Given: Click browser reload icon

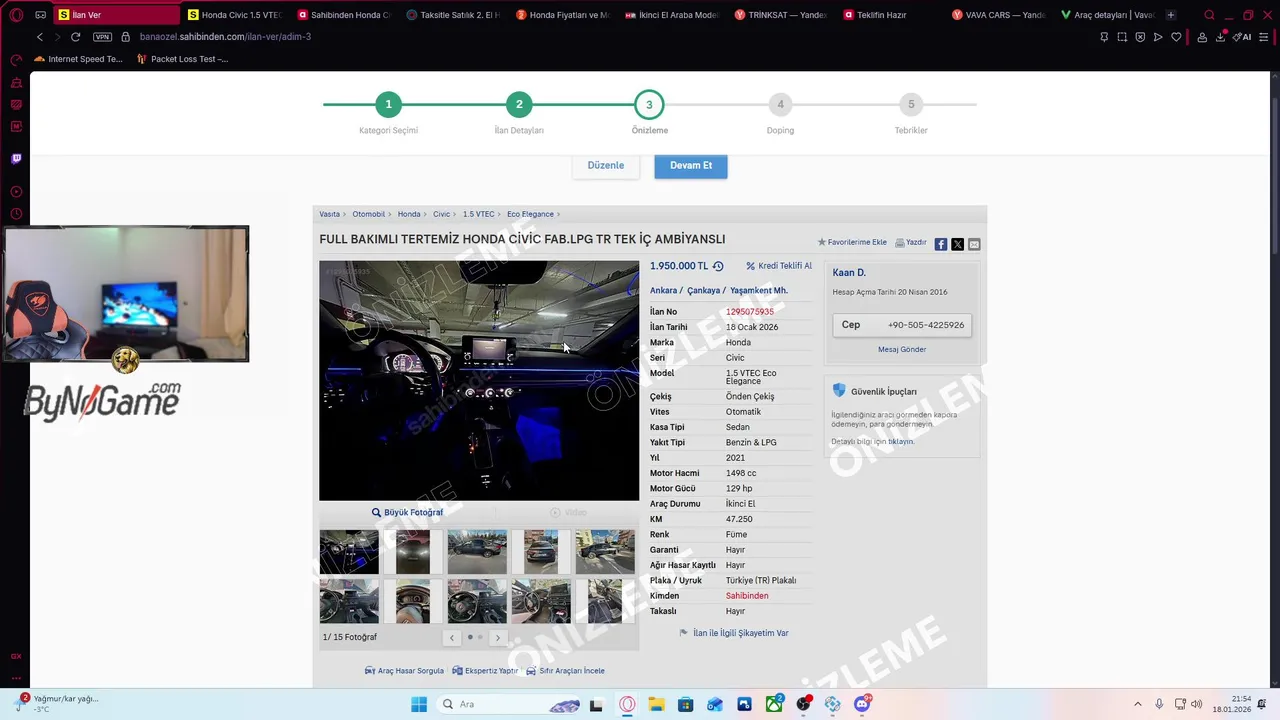Looking at the screenshot, I should click(75, 37).
